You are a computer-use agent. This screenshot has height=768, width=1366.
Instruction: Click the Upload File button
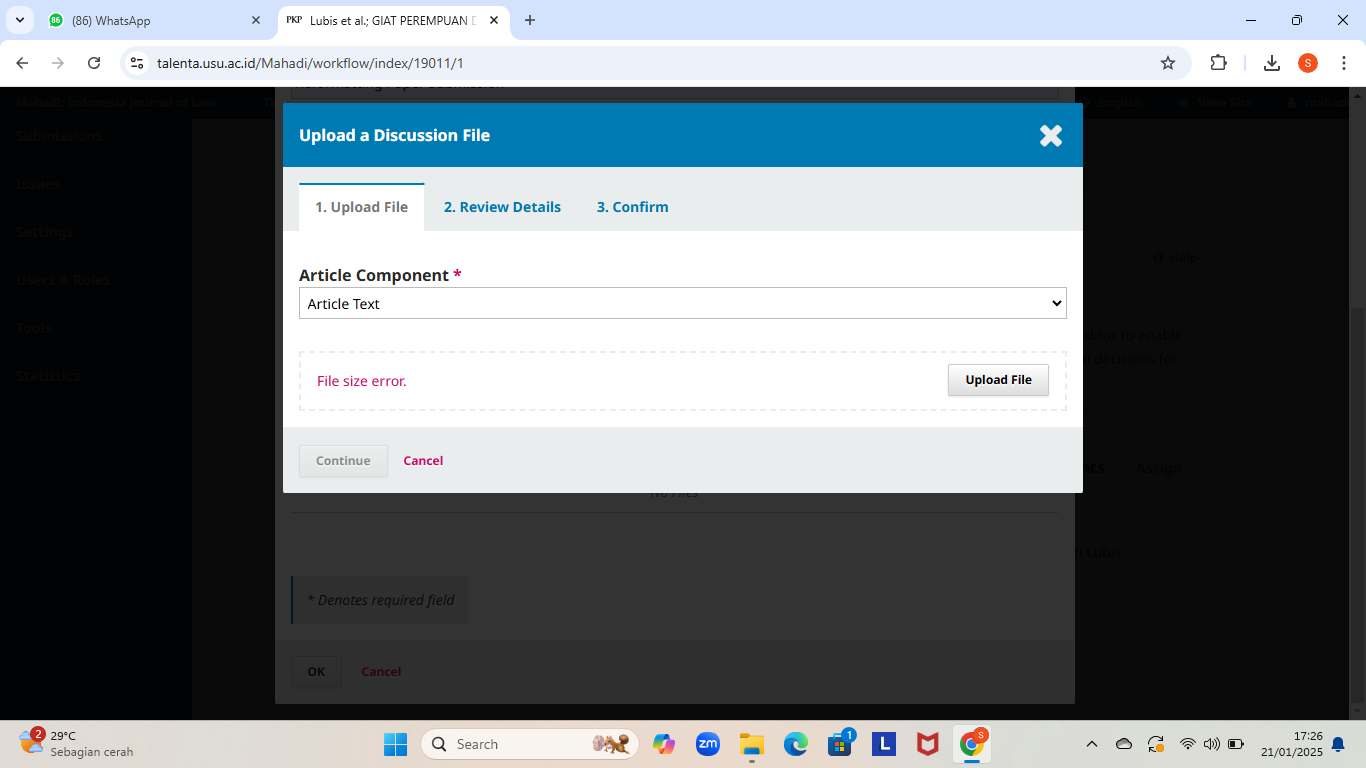click(x=998, y=380)
